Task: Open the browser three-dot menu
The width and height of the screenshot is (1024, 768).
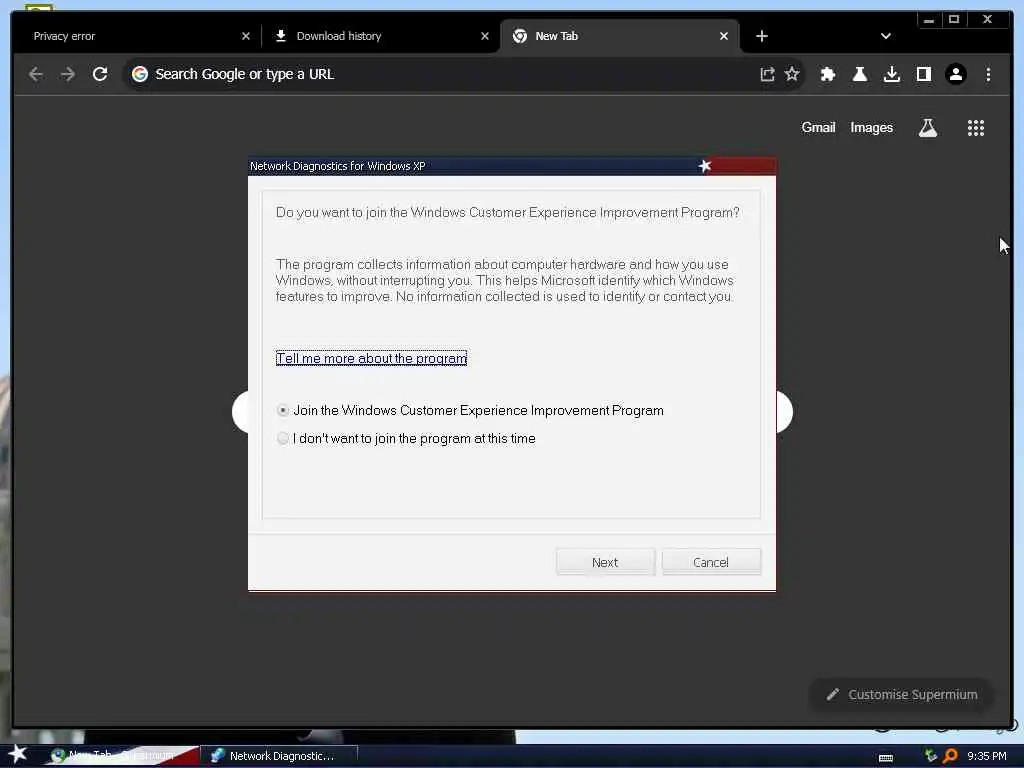Action: [988, 74]
